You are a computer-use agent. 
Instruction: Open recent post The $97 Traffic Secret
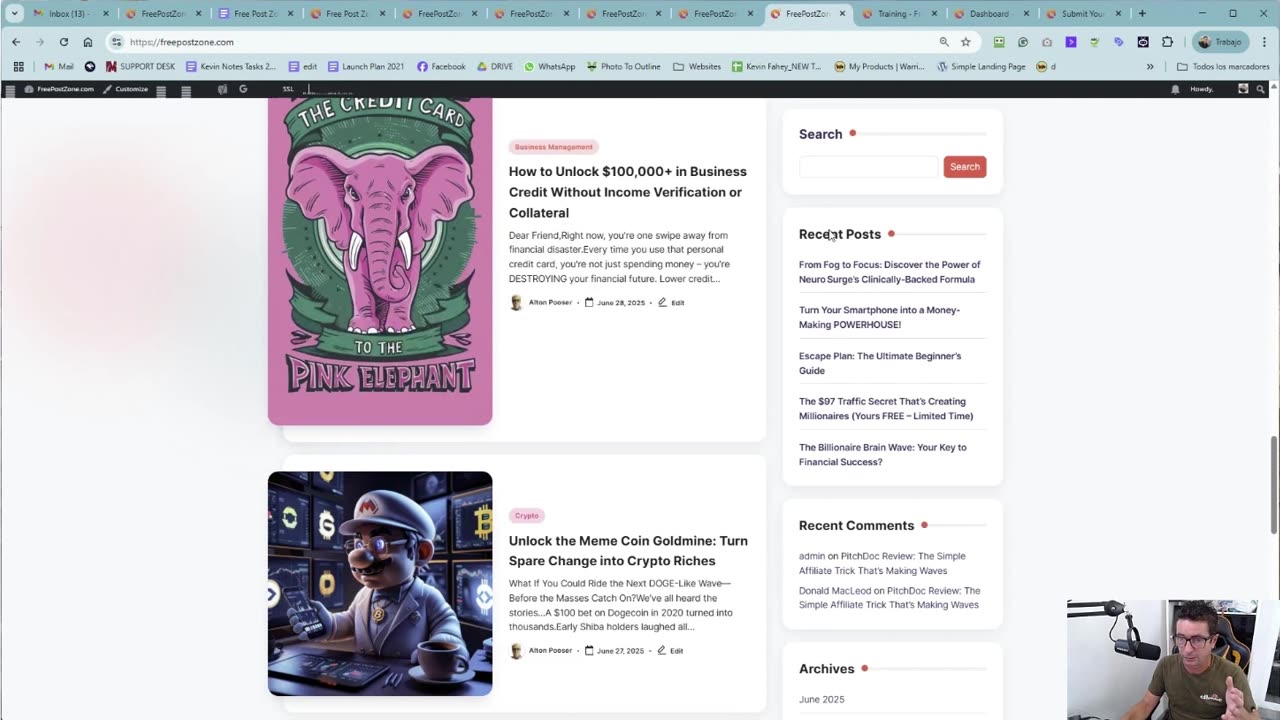[886, 409]
